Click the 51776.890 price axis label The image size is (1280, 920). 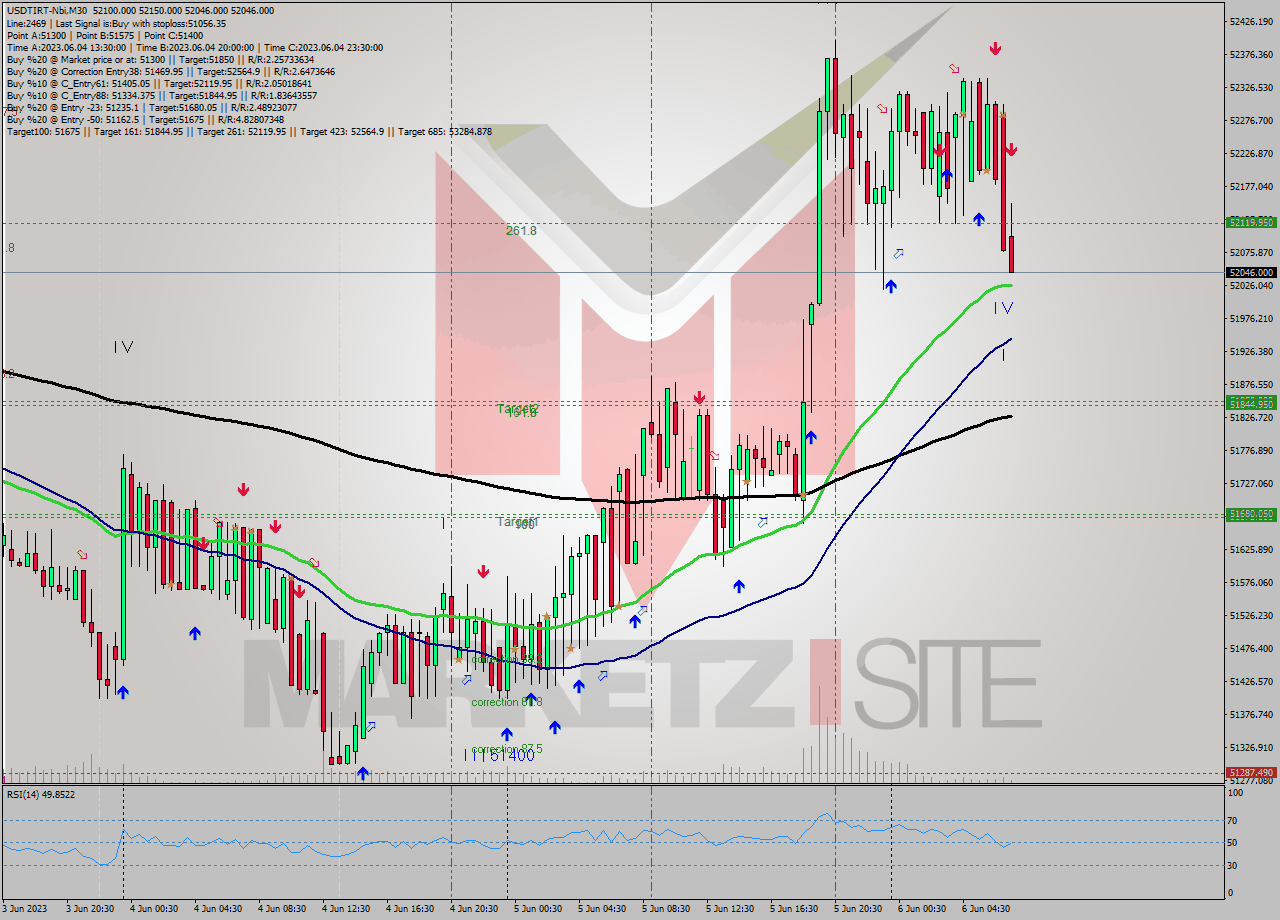(1250, 450)
